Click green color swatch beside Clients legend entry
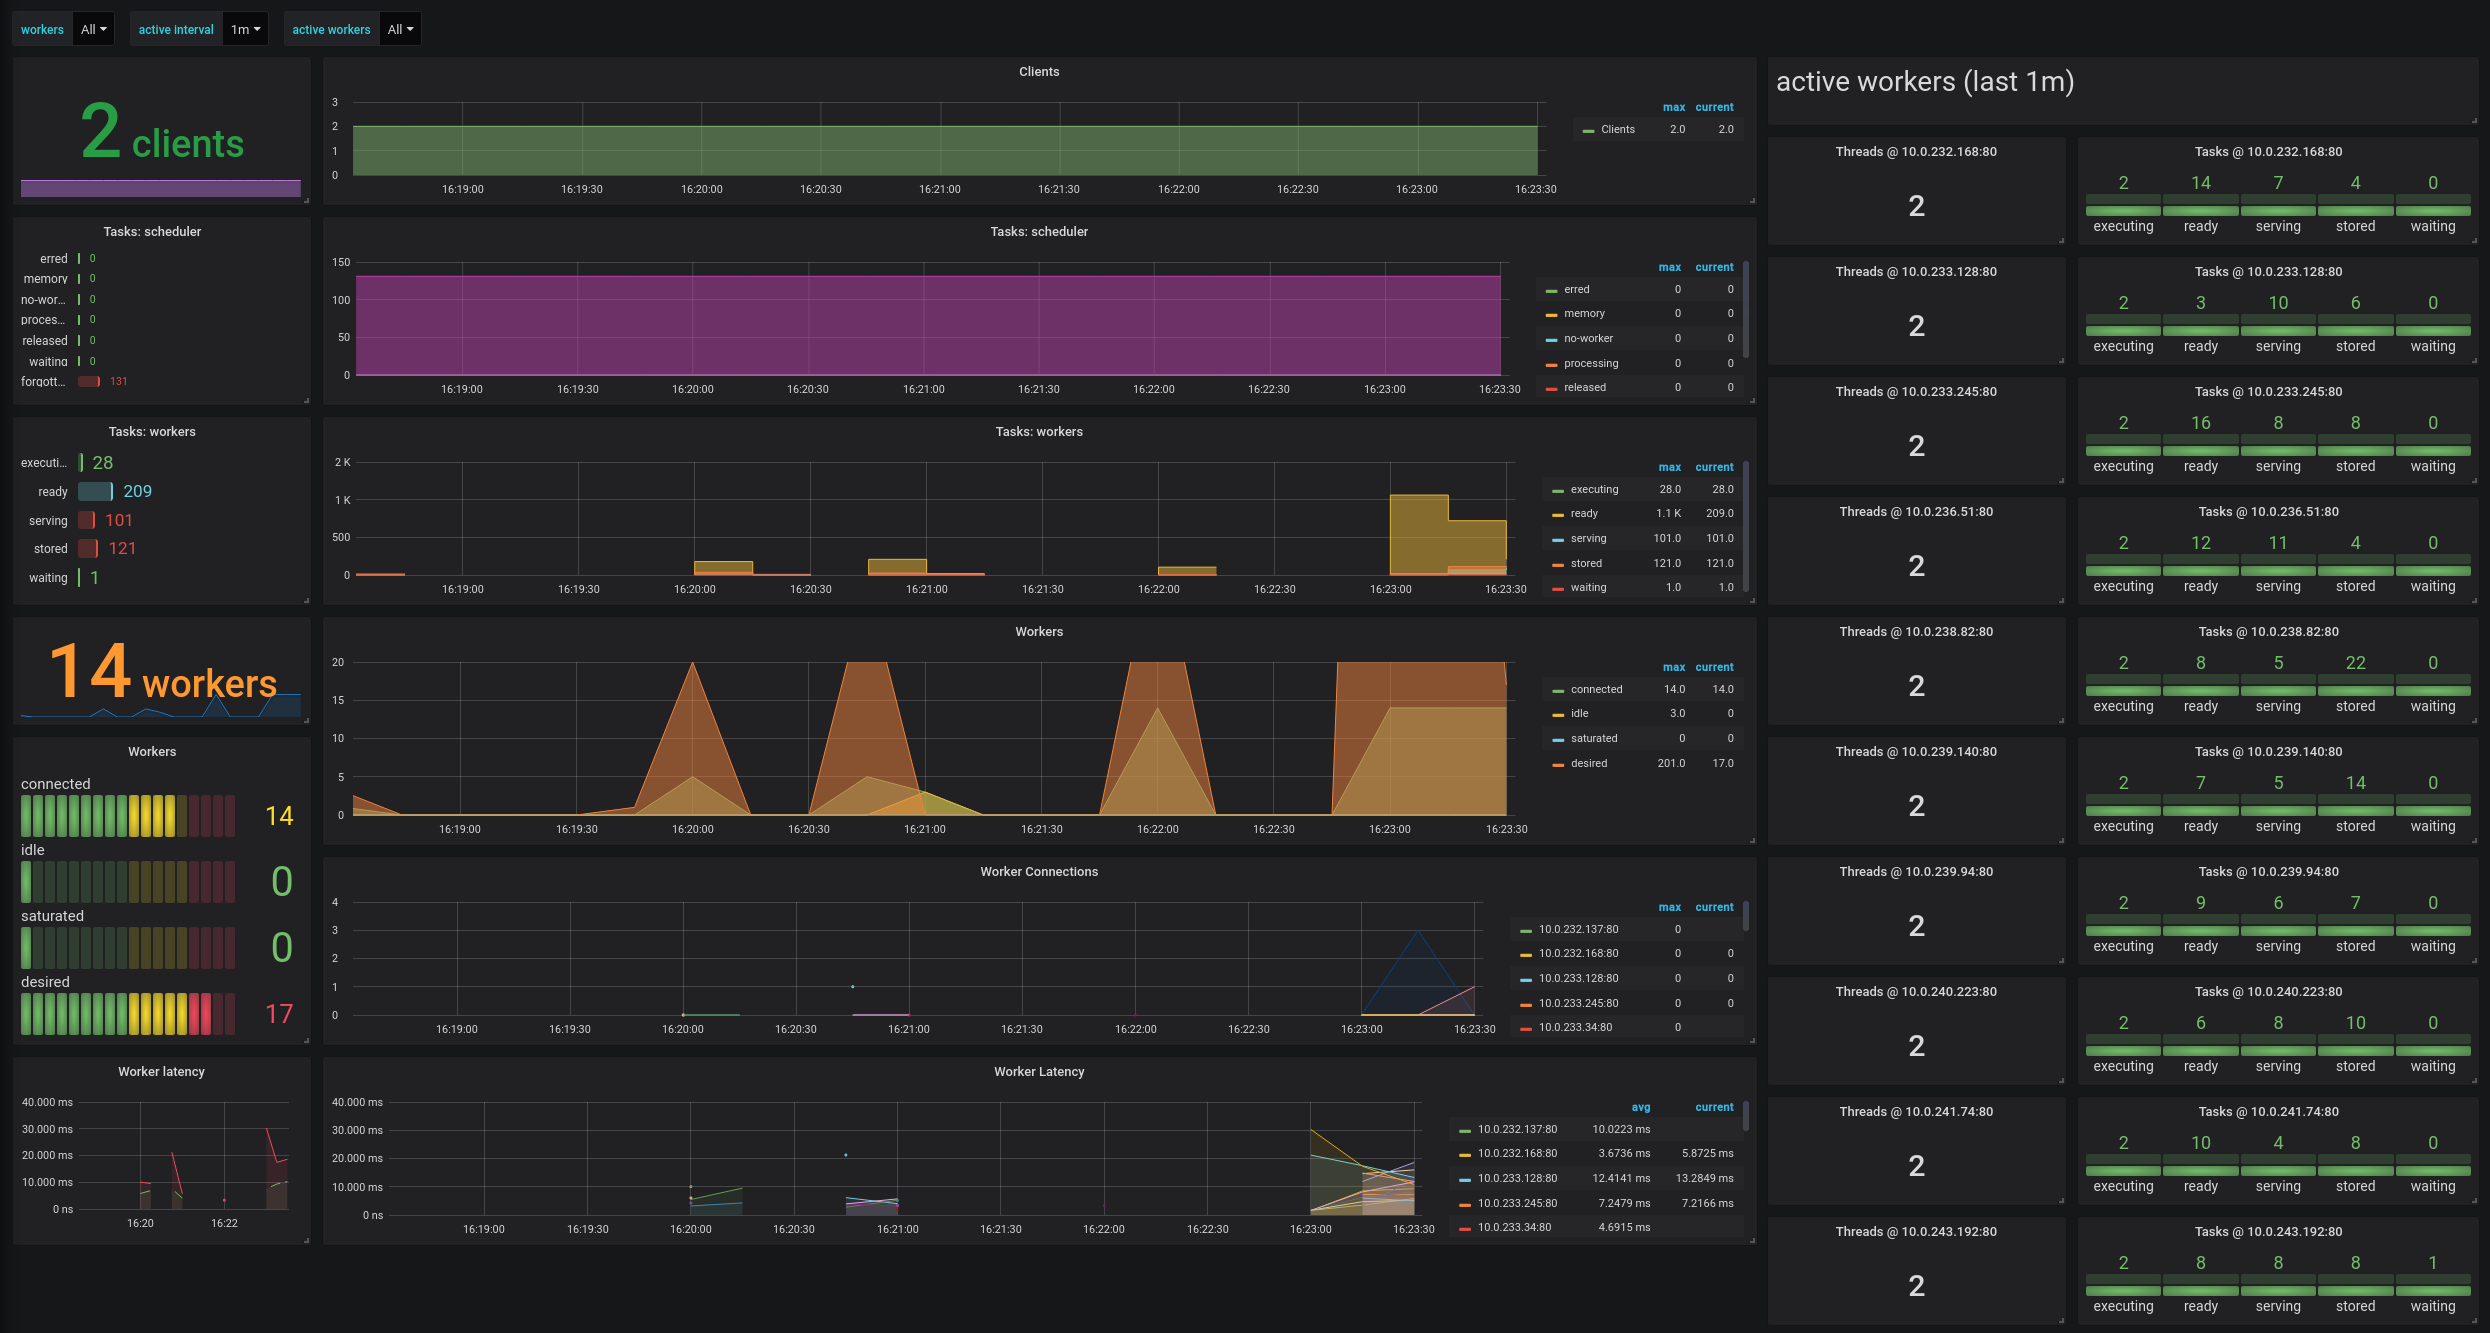The height and width of the screenshot is (1333, 2490). coord(1589,130)
